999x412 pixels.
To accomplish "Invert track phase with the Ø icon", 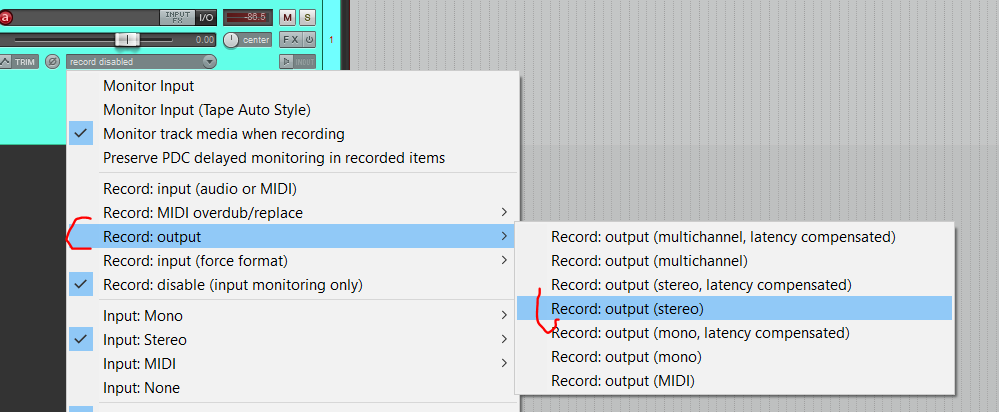I will coord(52,62).
